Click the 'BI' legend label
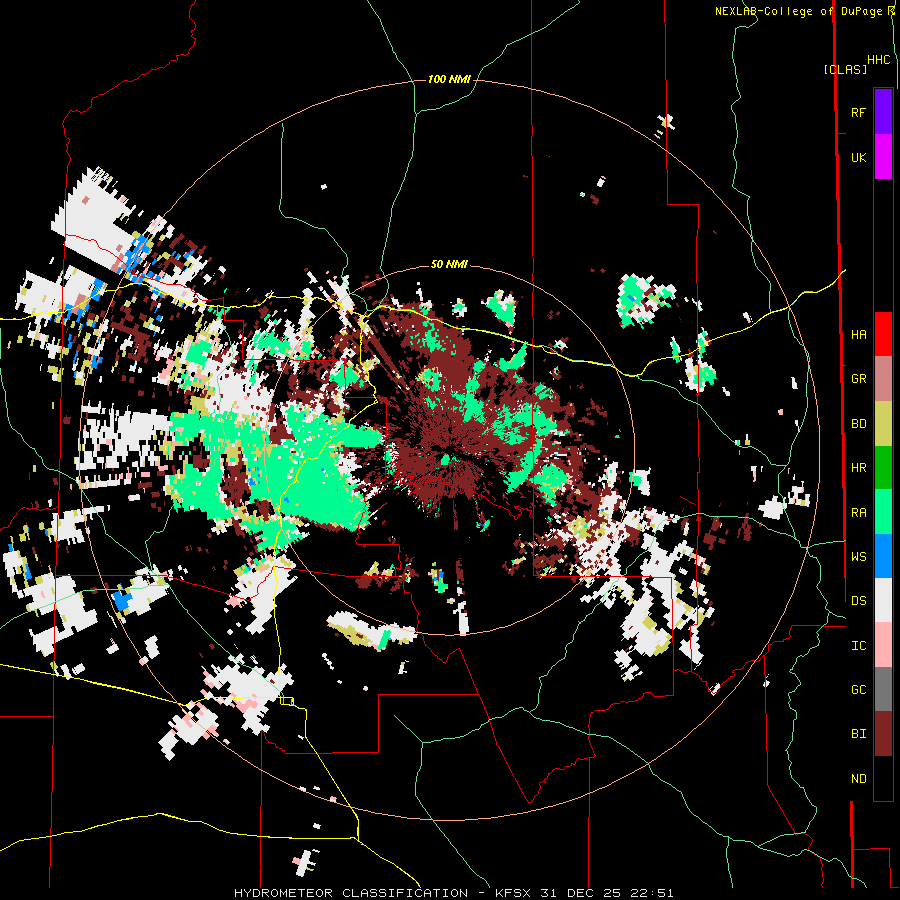Viewport: 900px width, 900px height. click(858, 734)
